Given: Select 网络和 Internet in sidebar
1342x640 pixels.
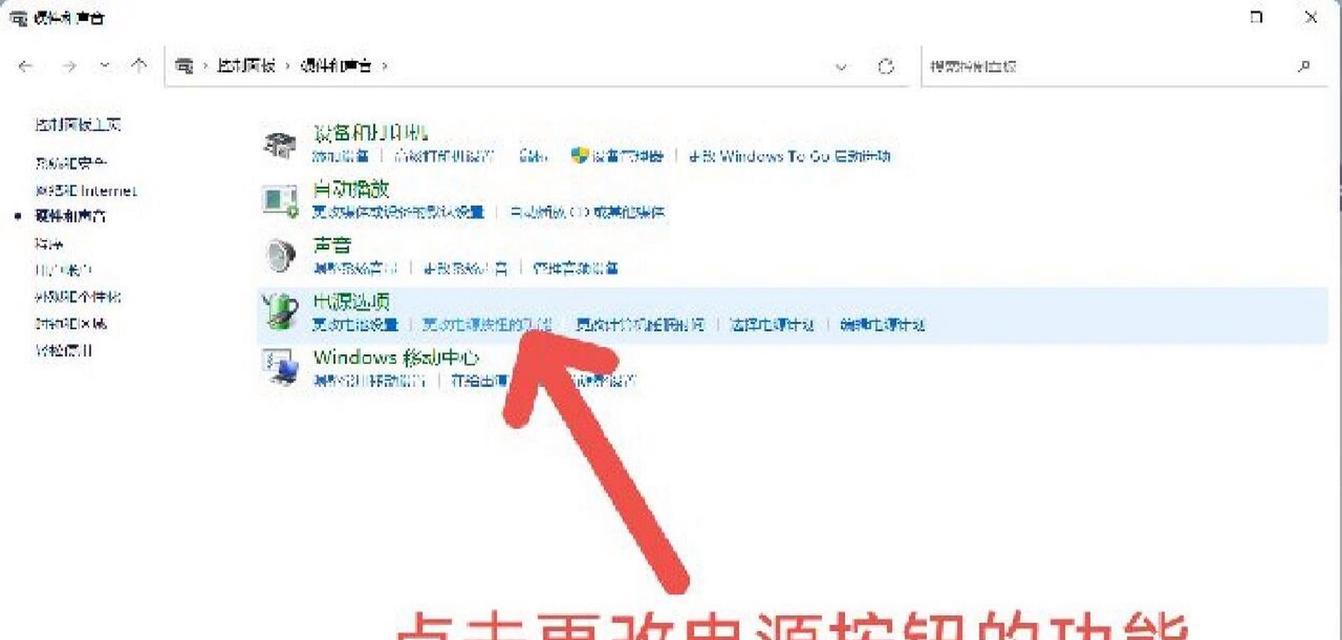Looking at the screenshot, I should coord(86,190).
